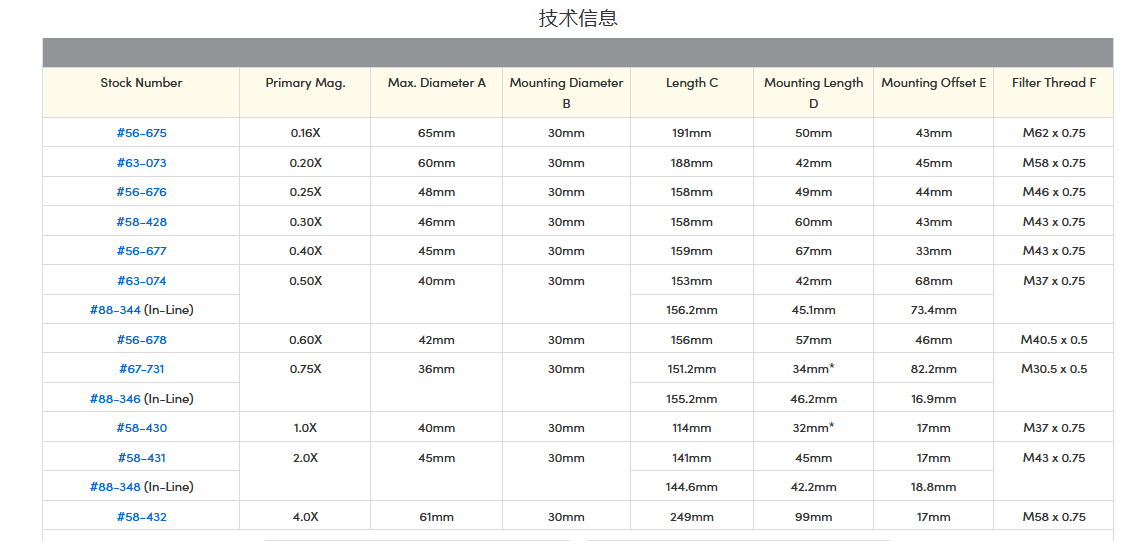Click the #56-676 product link
The image size is (1126, 541).
pos(141,192)
